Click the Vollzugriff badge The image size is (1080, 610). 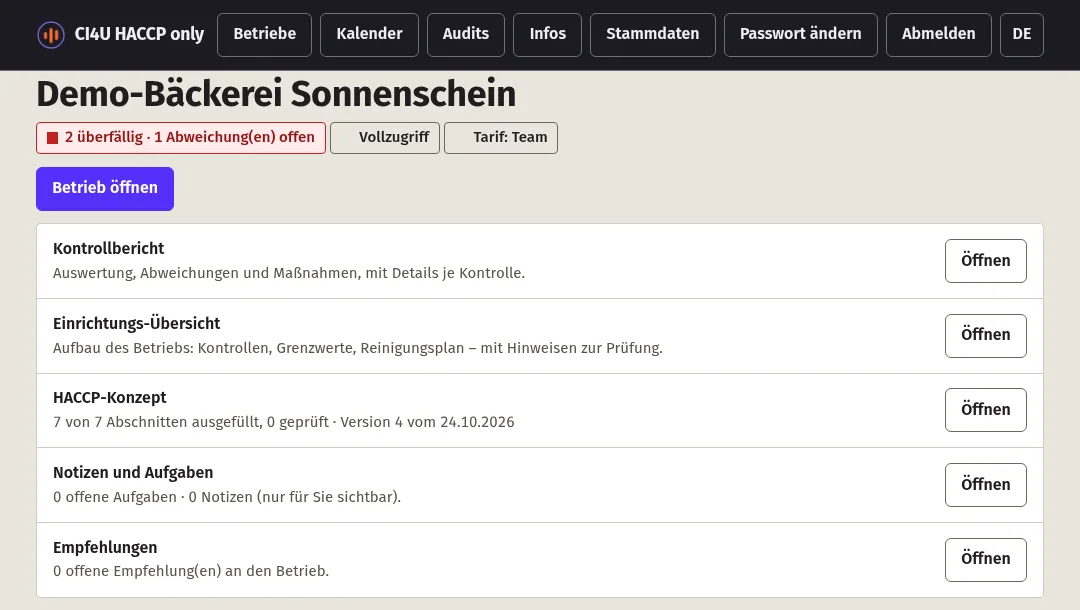pos(384,138)
